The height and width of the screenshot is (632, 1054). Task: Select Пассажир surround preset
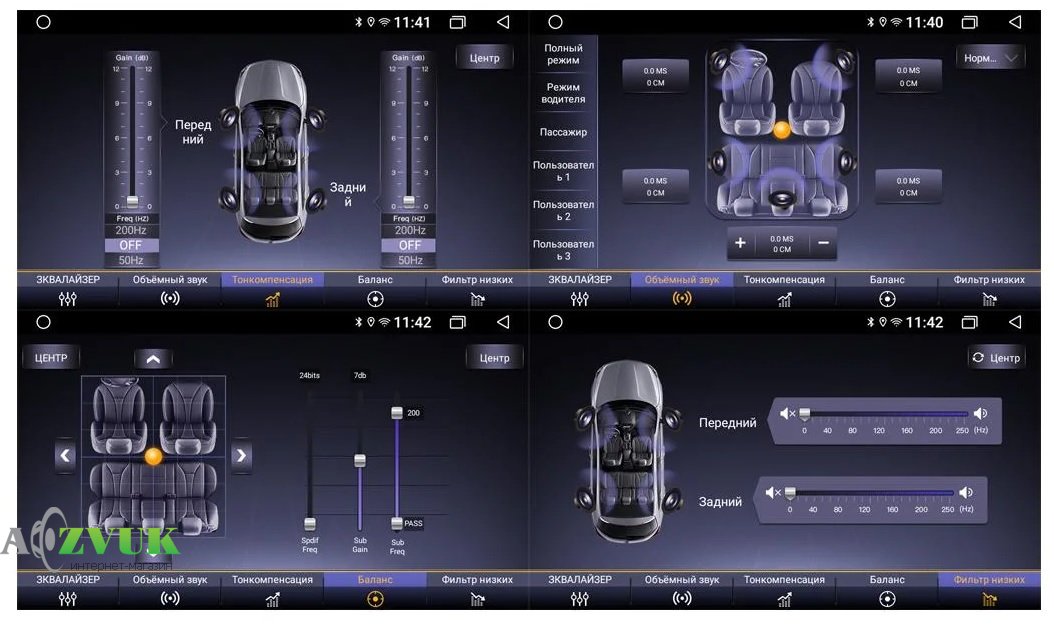[x=563, y=132]
